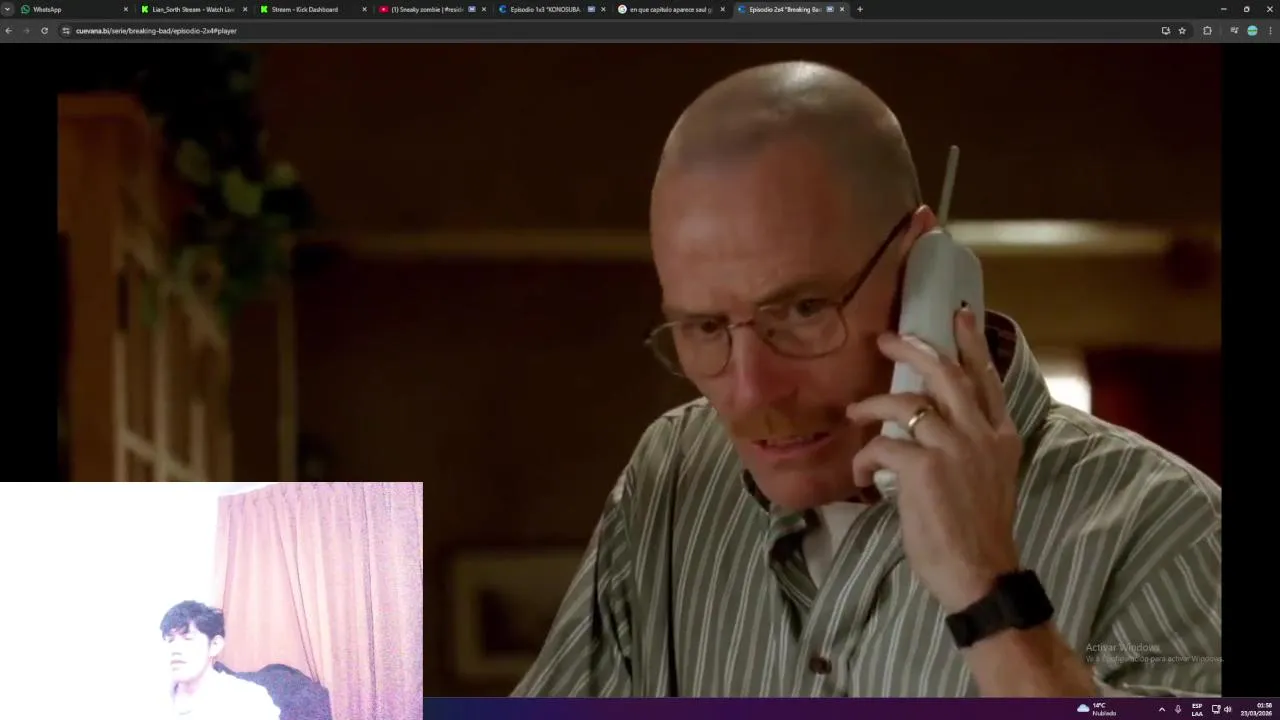
Task: Open the media control button in toolbar
Action: (1235, 31)
